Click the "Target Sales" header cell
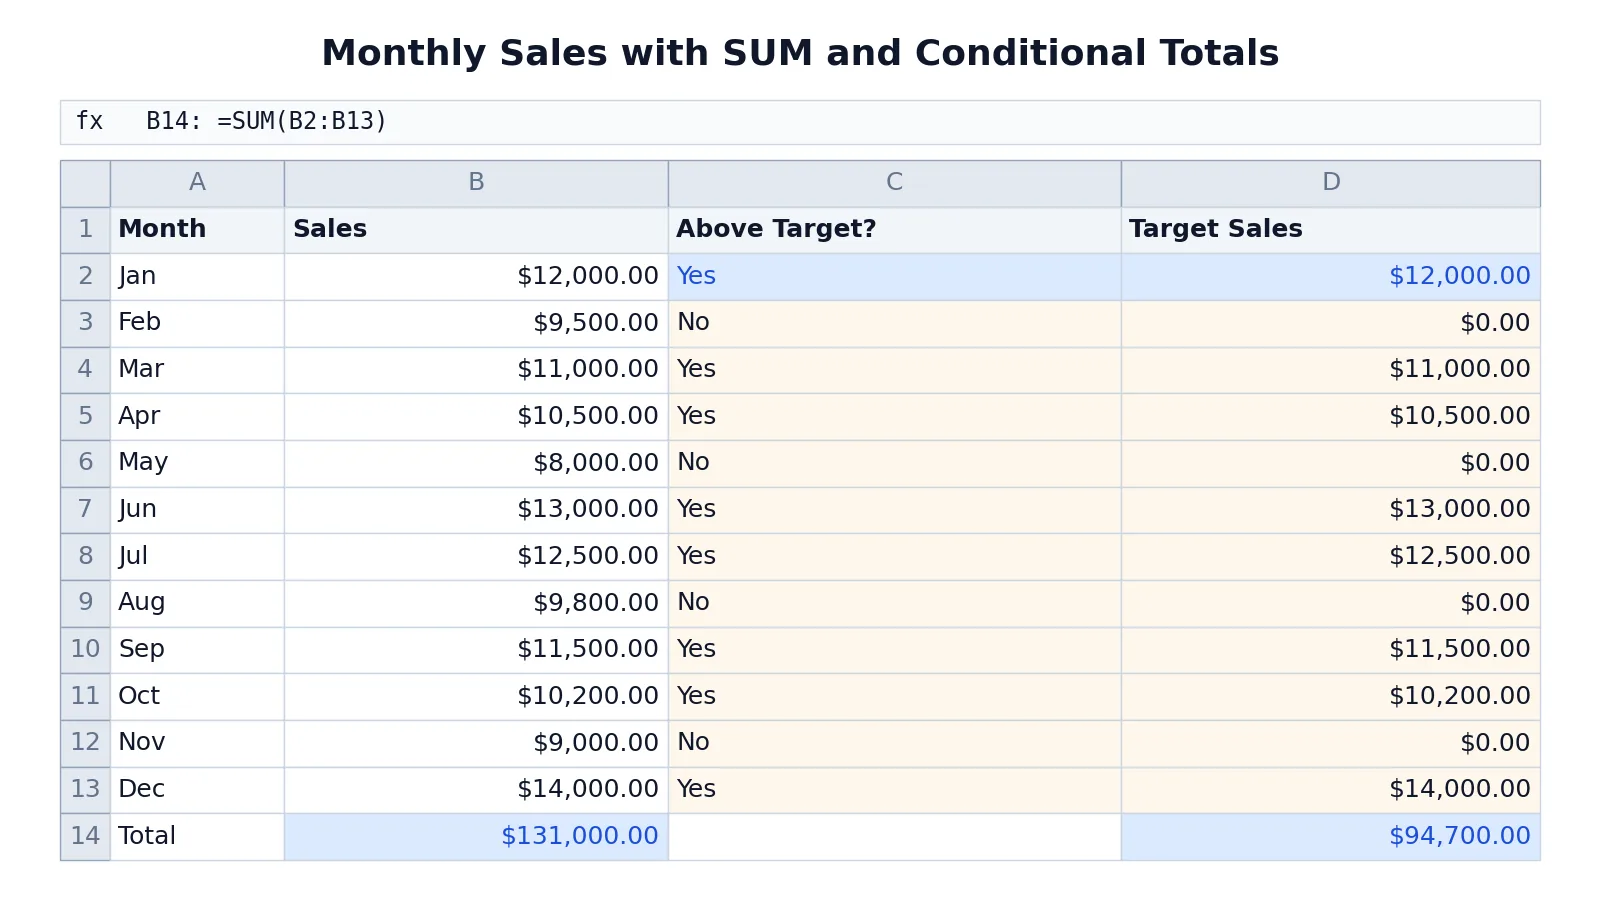The height and width of the screenshot is (900, 1600). click(1330, 230)
